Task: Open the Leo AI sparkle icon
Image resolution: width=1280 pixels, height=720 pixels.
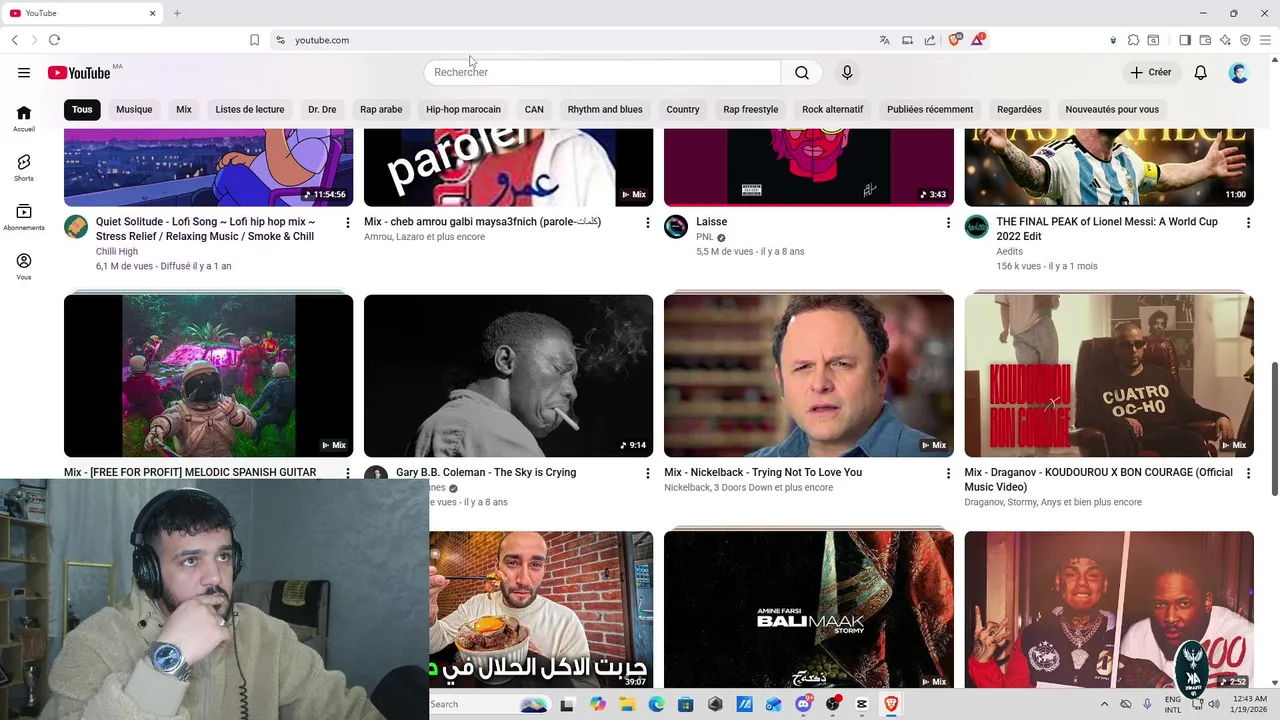Action: (1225, 40)
